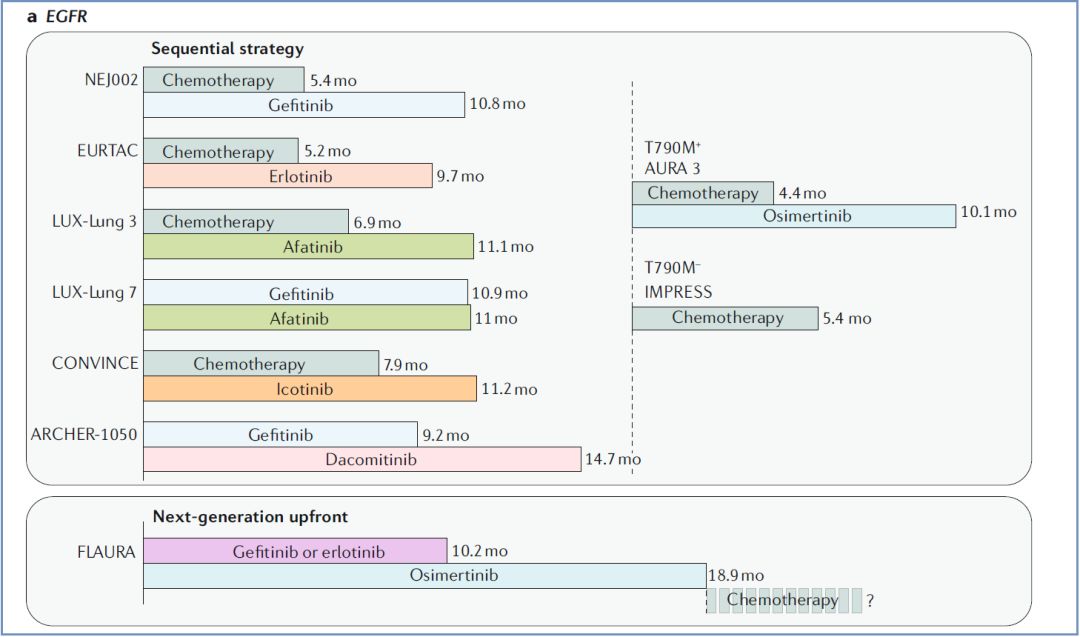
Task: Click the 'EURTAC' trial label
Action: [x=107, y=151]
